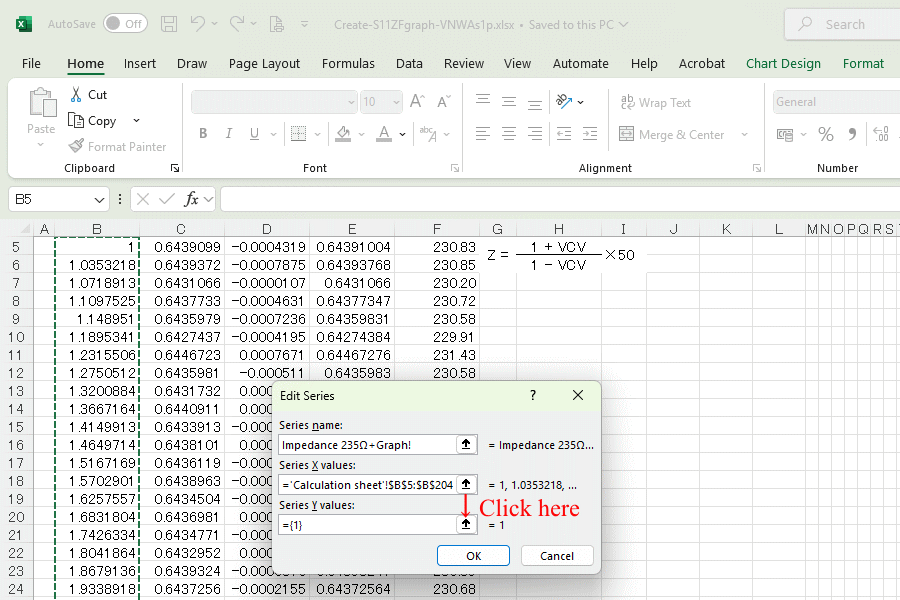Screen dimensions: 900x600
Task: Click the Series name input field
Action: 368,445
